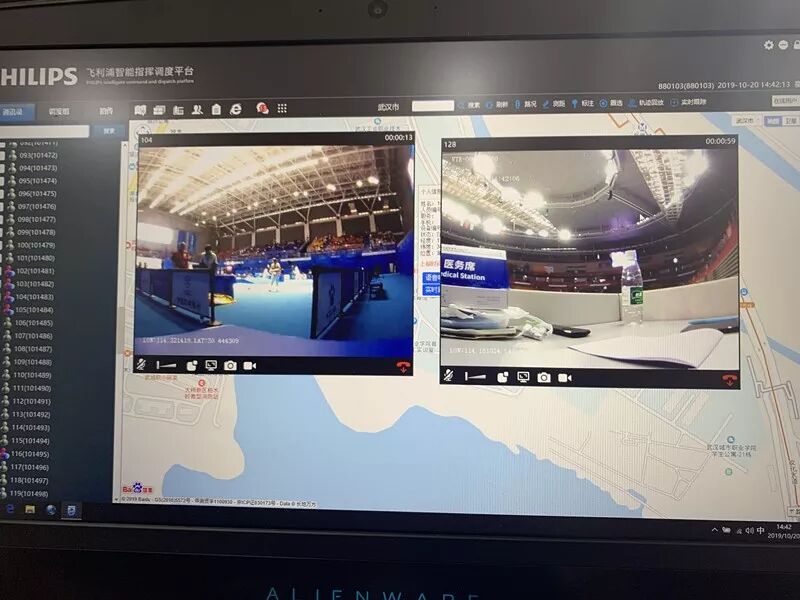This screenshot has width=800, height=600.
Task: Open the online users dropdown at right
Action: point(786,101)
